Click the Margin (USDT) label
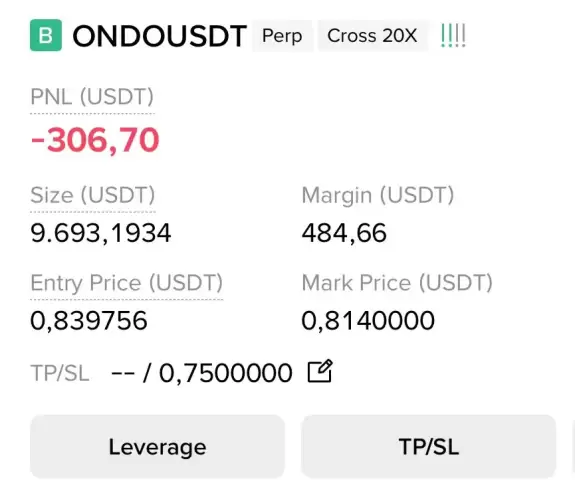Viewport: 575px width, 501px height. click(x=378, y=195)
